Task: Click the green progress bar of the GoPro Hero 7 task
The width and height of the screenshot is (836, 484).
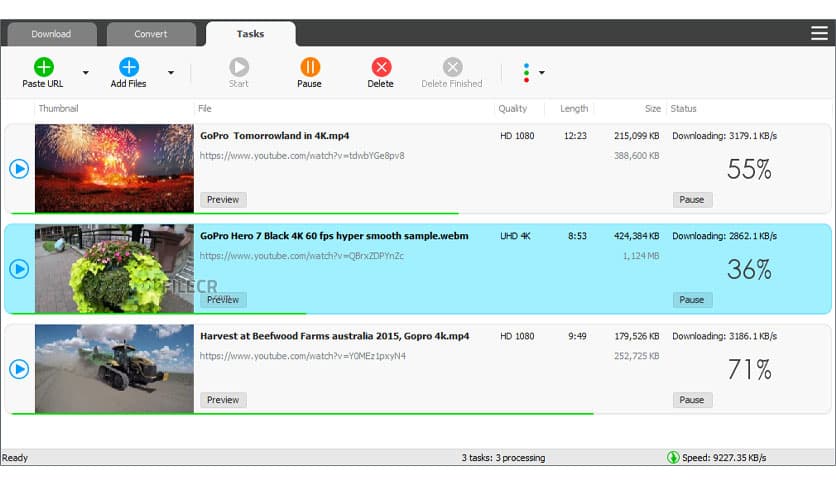Action: coord(159,313)
